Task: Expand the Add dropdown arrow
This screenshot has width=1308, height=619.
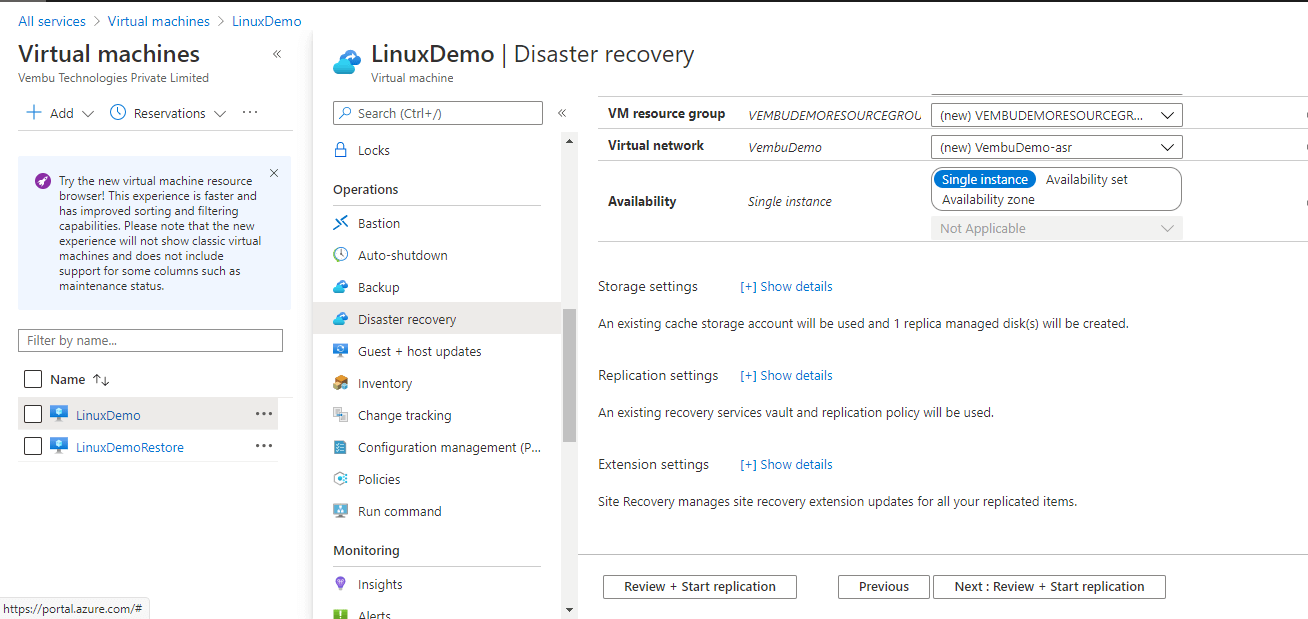Action: coord(87,114)
